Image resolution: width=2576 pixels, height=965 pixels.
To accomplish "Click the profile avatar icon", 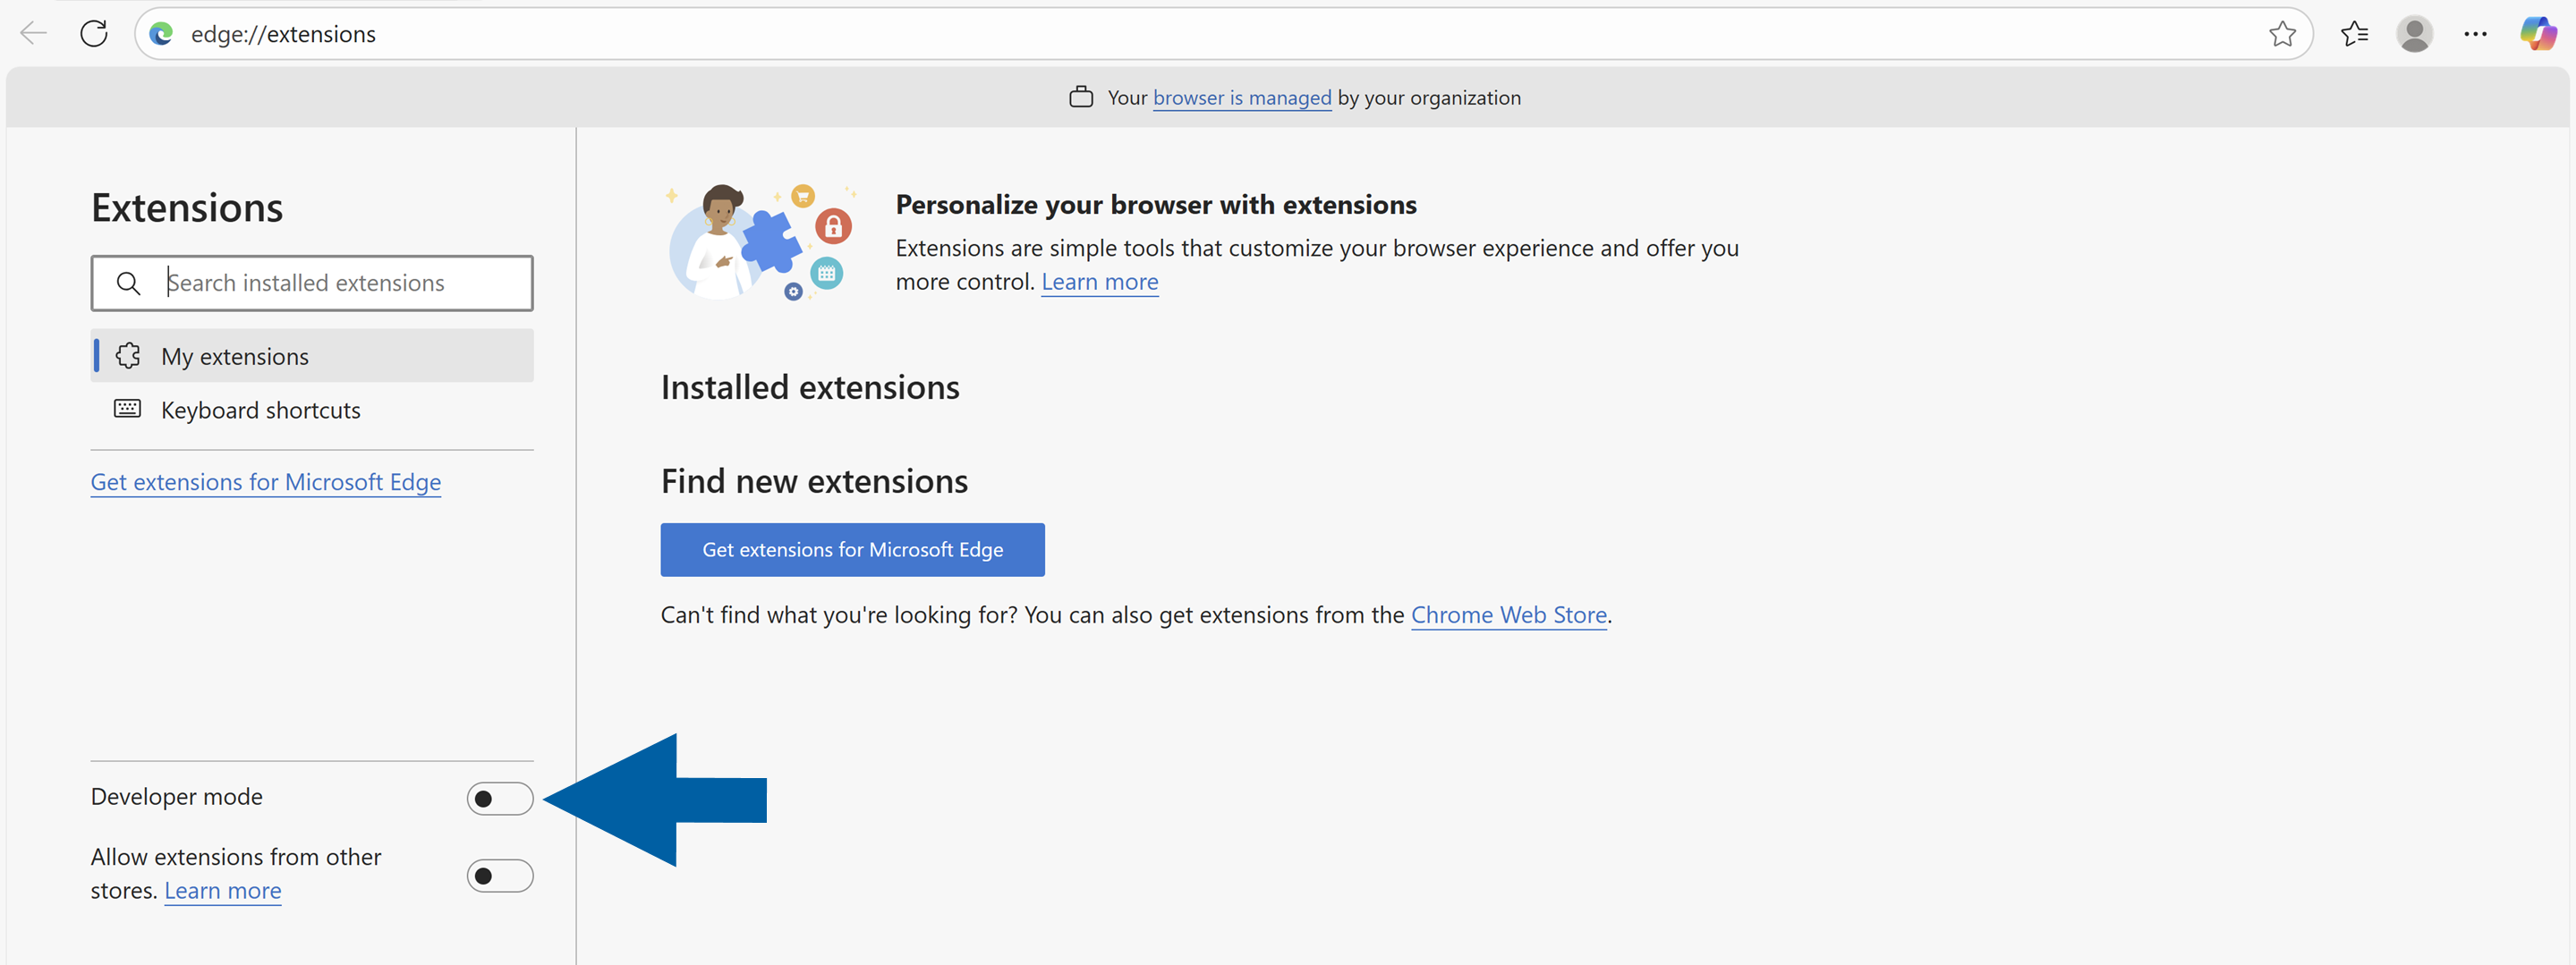I will click(x=2414, y=33).
